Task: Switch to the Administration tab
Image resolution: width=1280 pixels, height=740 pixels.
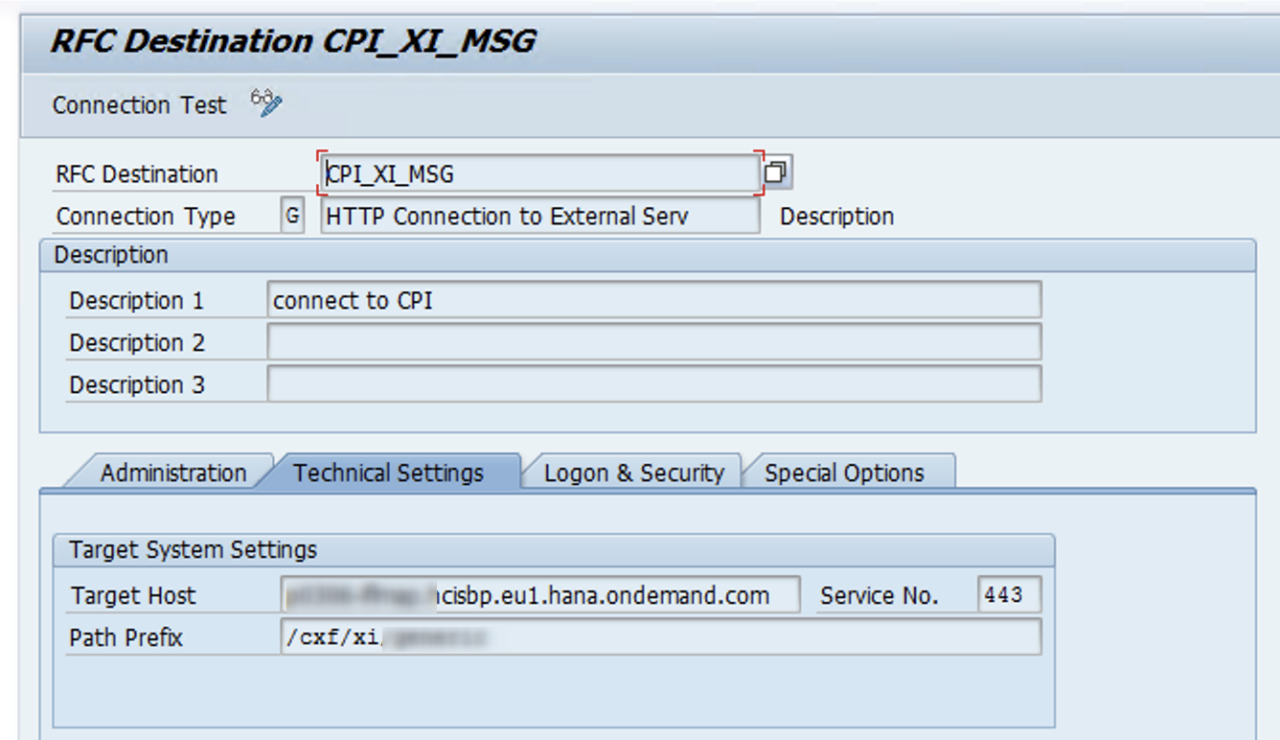Action: click(173, 473)
